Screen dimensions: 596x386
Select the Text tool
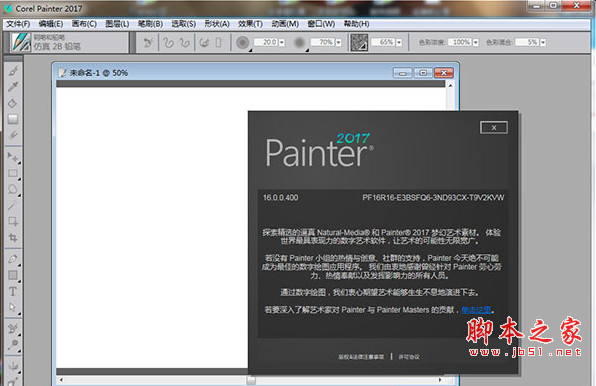tap(13, 291)
